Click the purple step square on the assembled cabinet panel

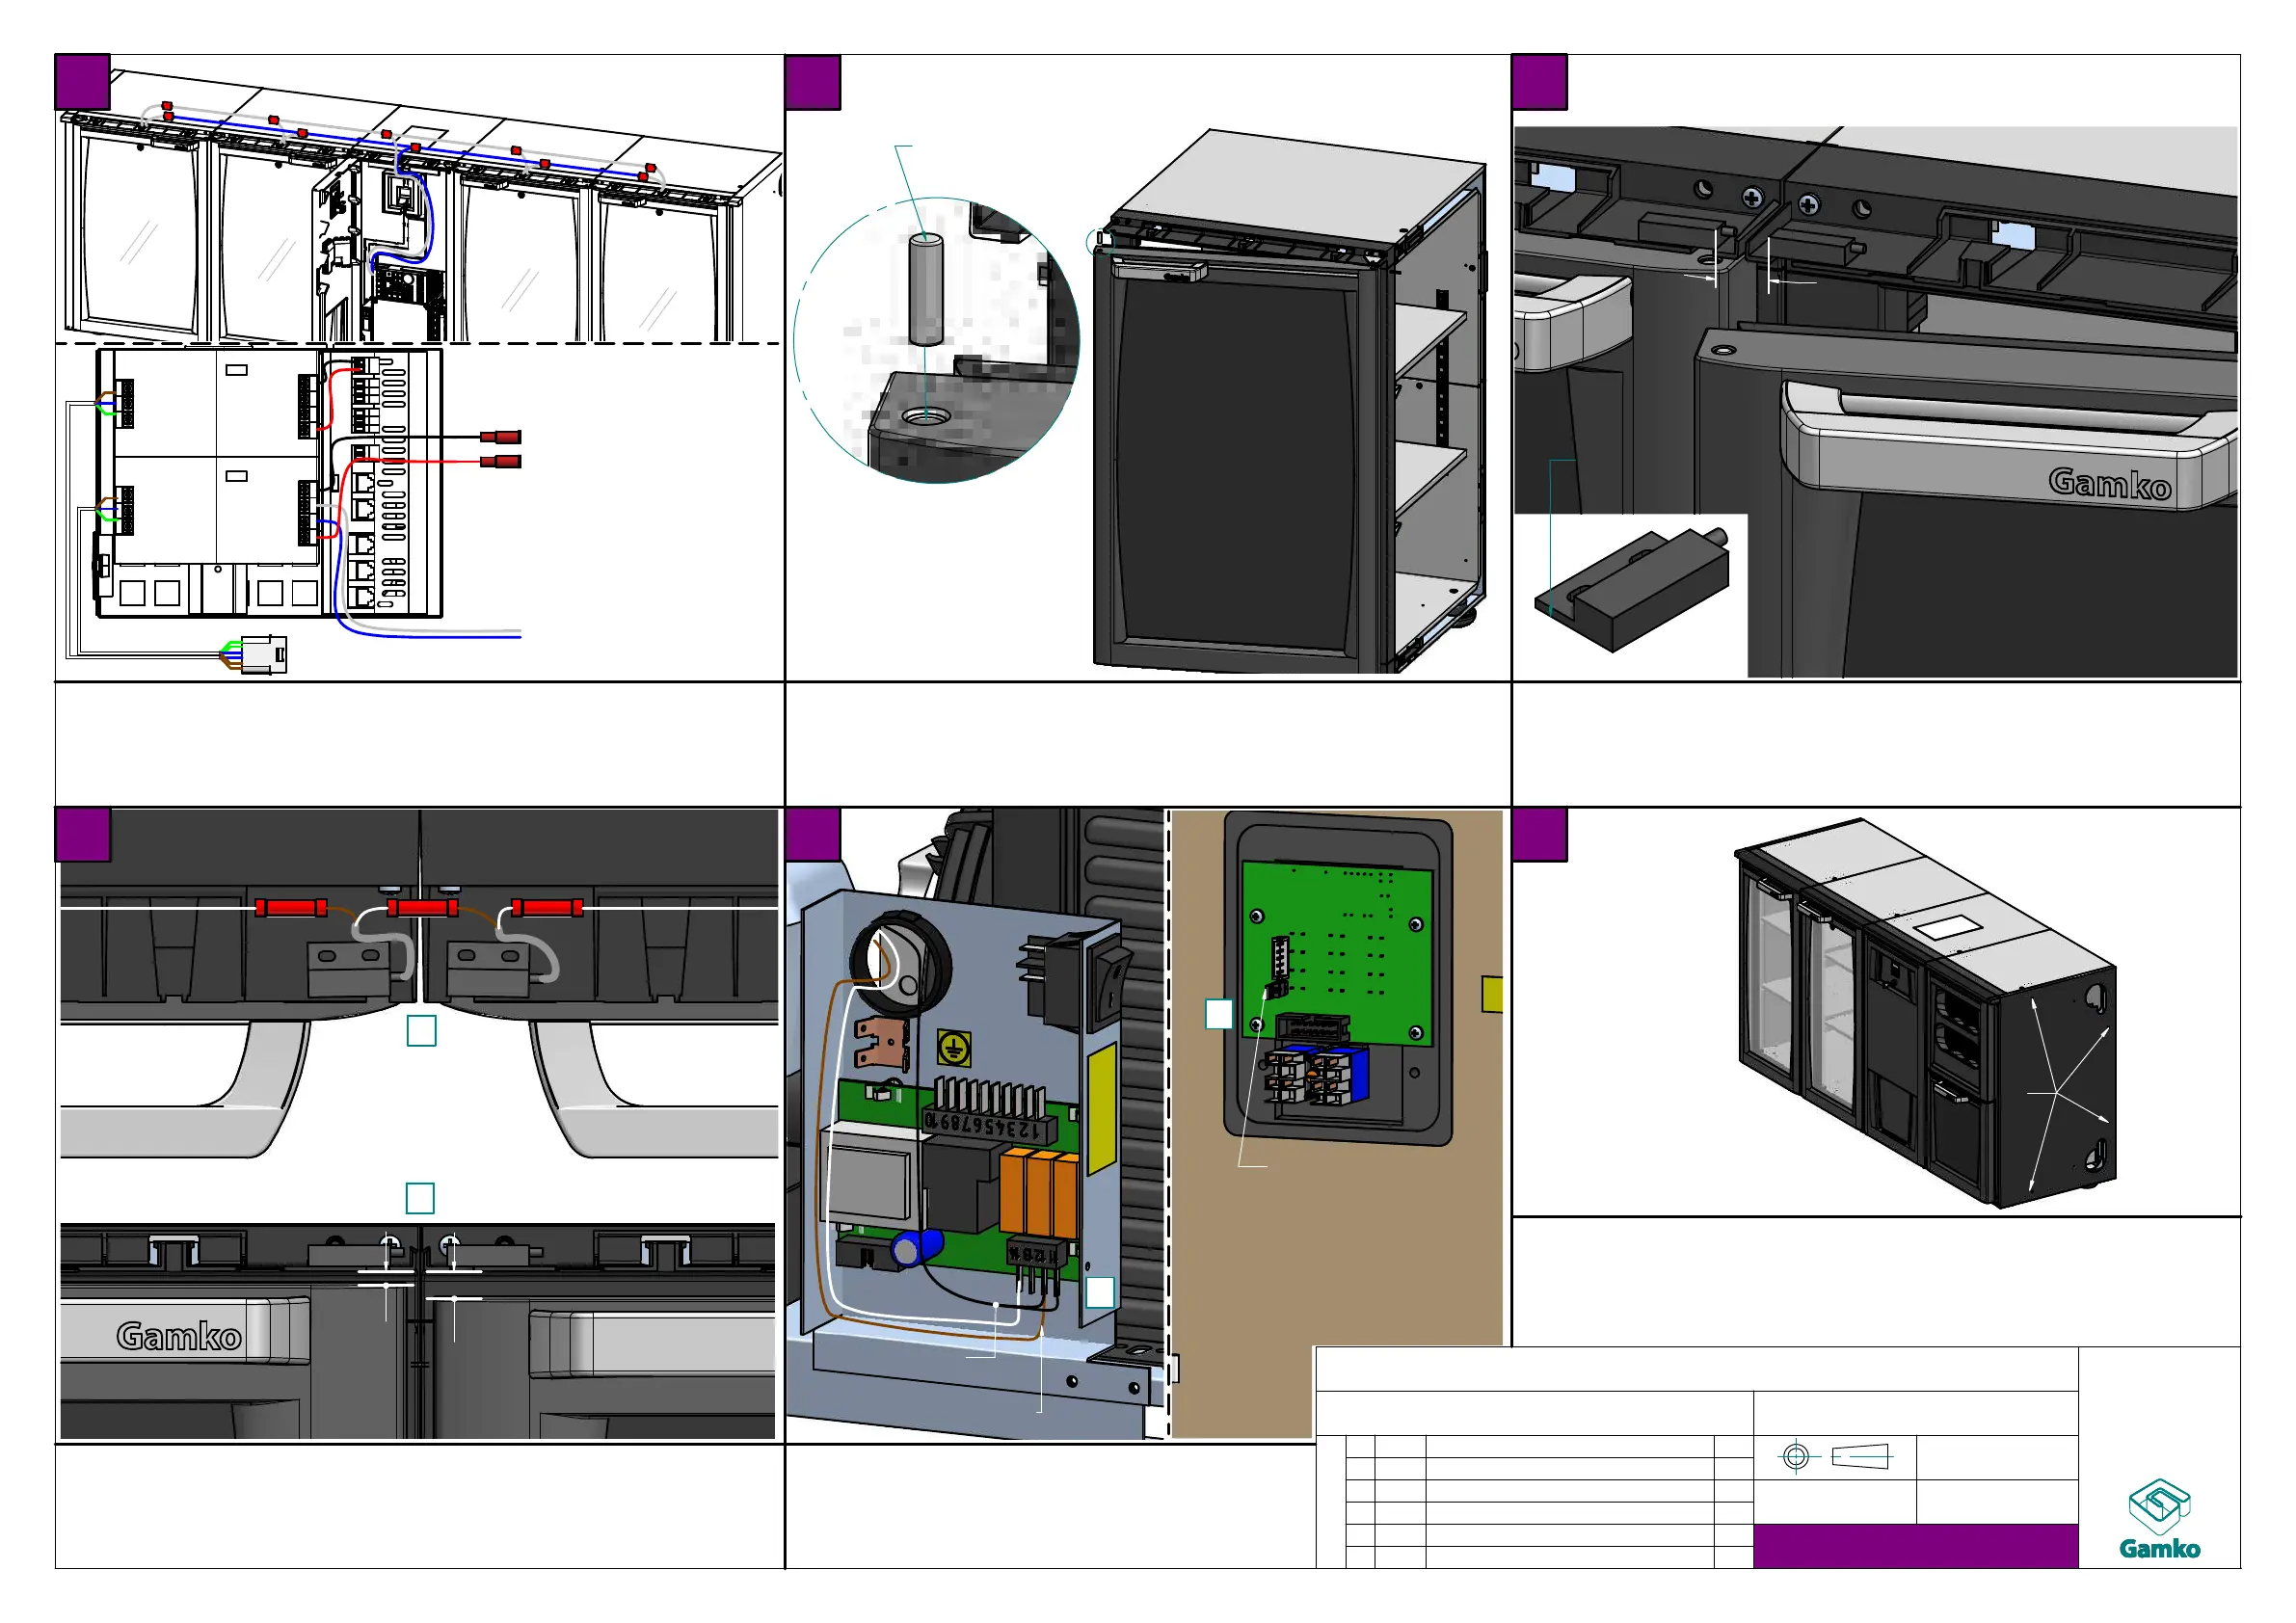(x=1539, y=834)
